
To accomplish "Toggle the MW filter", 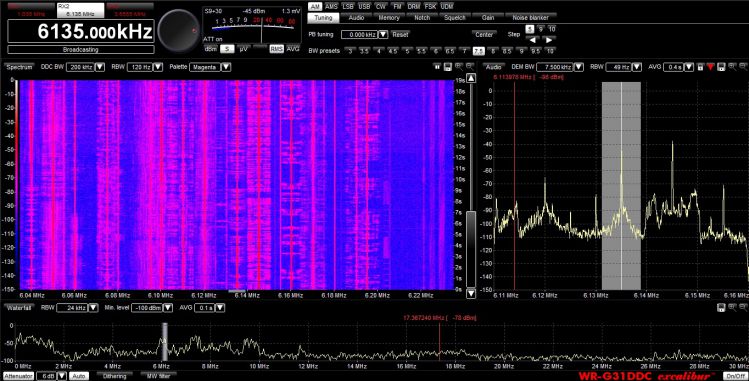I will [158, 376].
